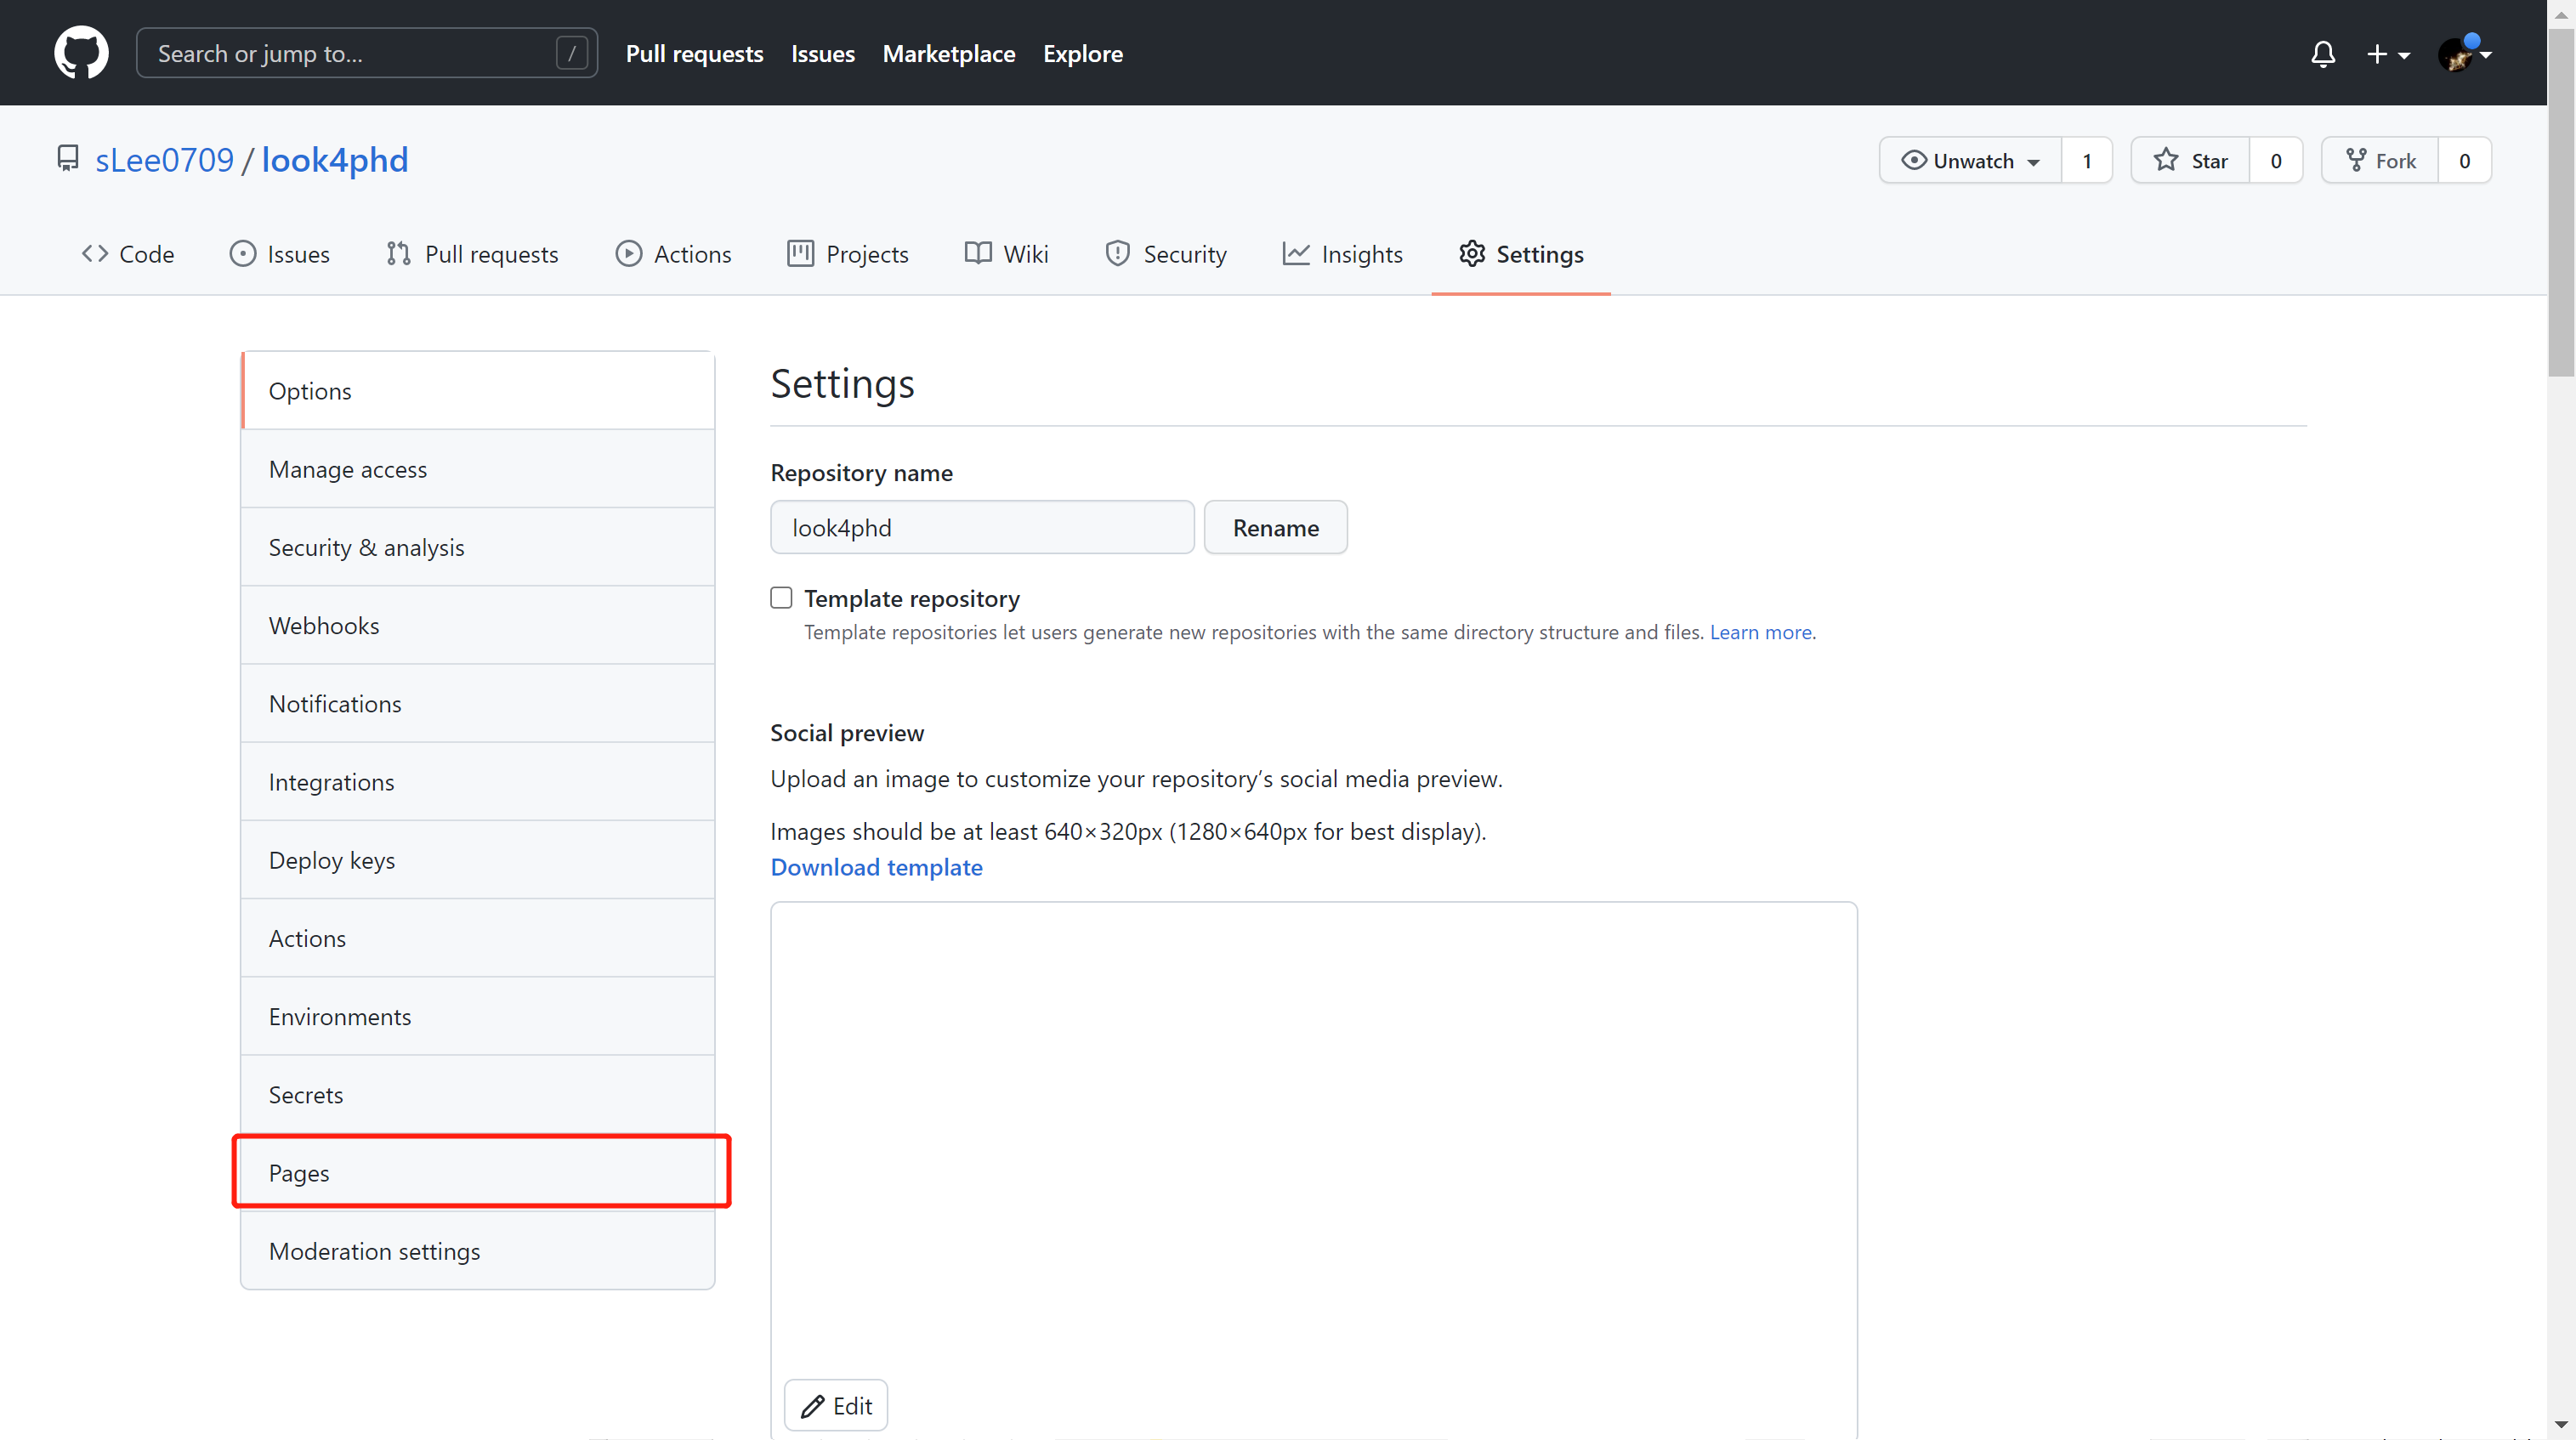Screen dimensions: 2576x1440
Task: Click the slash shortcut icon in search
Action: pyautogui.click(x=572, y=53)
